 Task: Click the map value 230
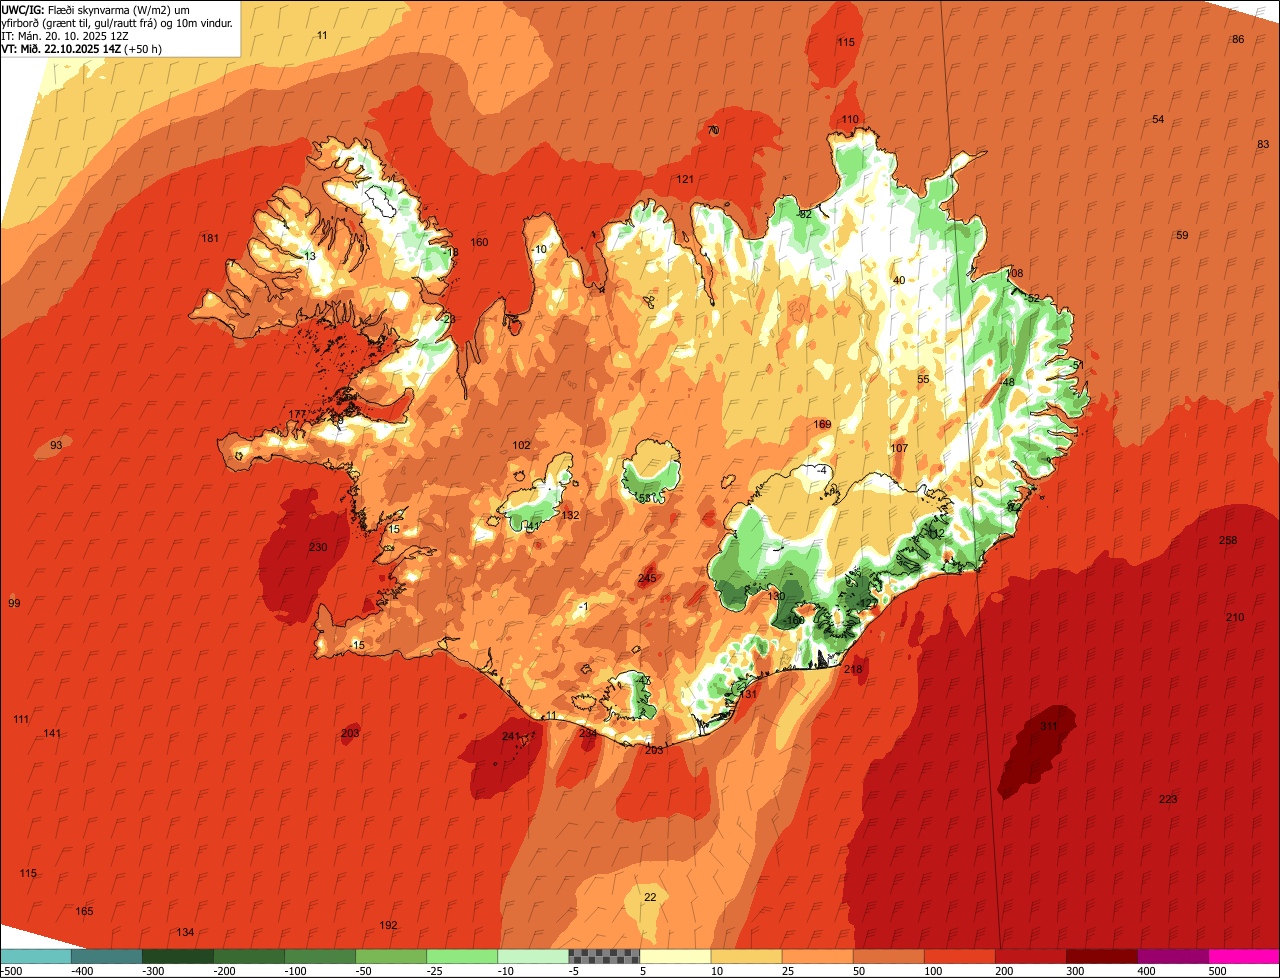click(318, 547)
